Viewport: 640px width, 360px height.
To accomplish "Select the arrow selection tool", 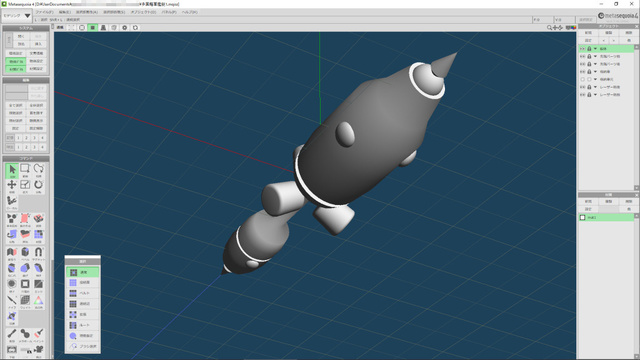I will point(12,171).
